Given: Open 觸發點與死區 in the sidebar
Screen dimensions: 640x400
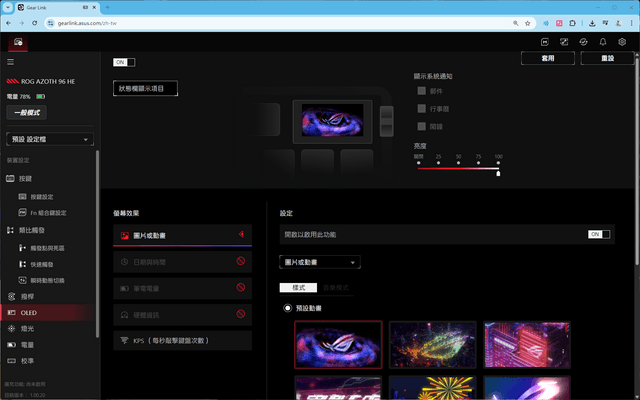Looking at the screenshot, I should tap(47, 248).
